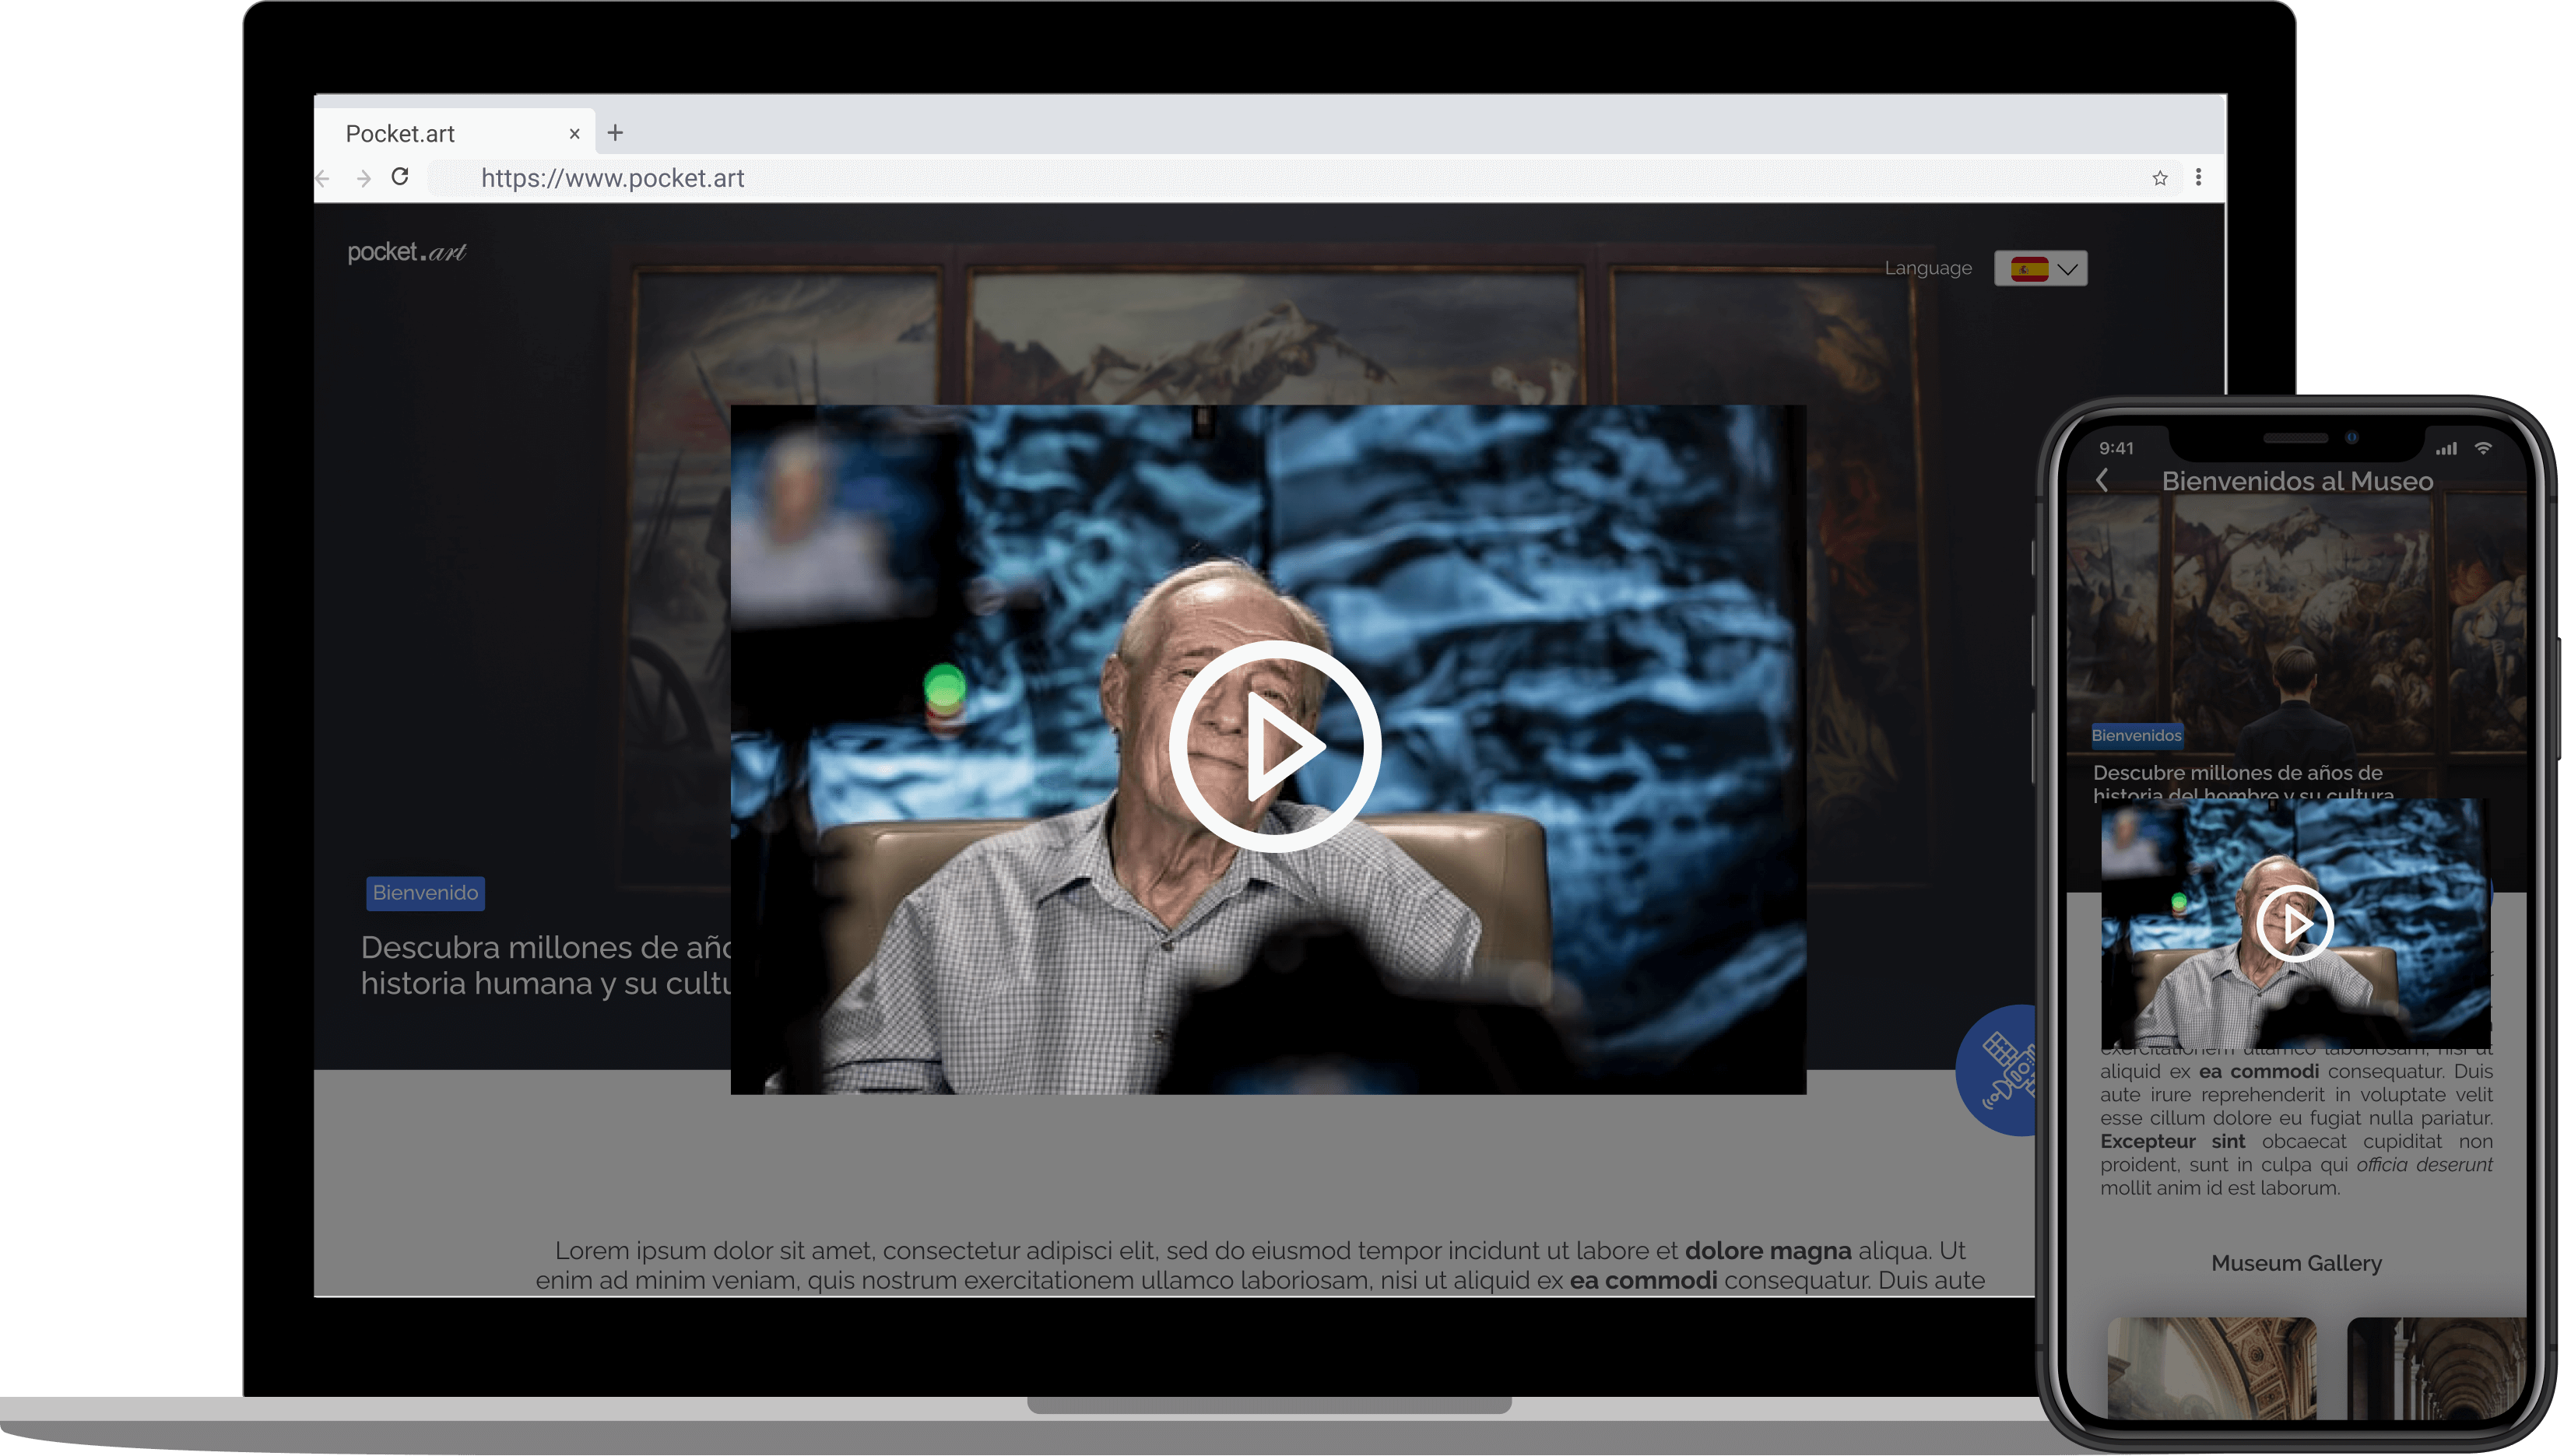Click the Museum Gallery heading on the phone
2564x1456 pixels.
[2296, 1263]
